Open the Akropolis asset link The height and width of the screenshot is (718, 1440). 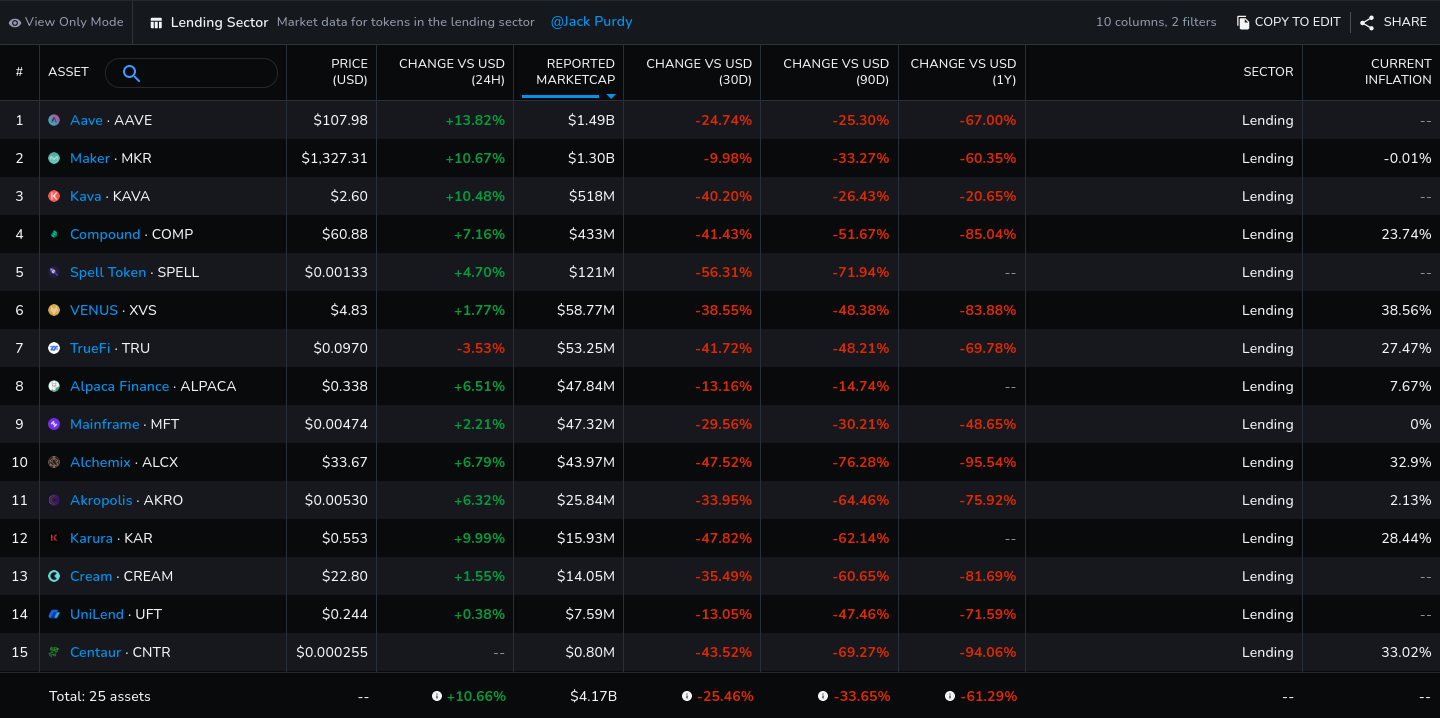point(101,500)
